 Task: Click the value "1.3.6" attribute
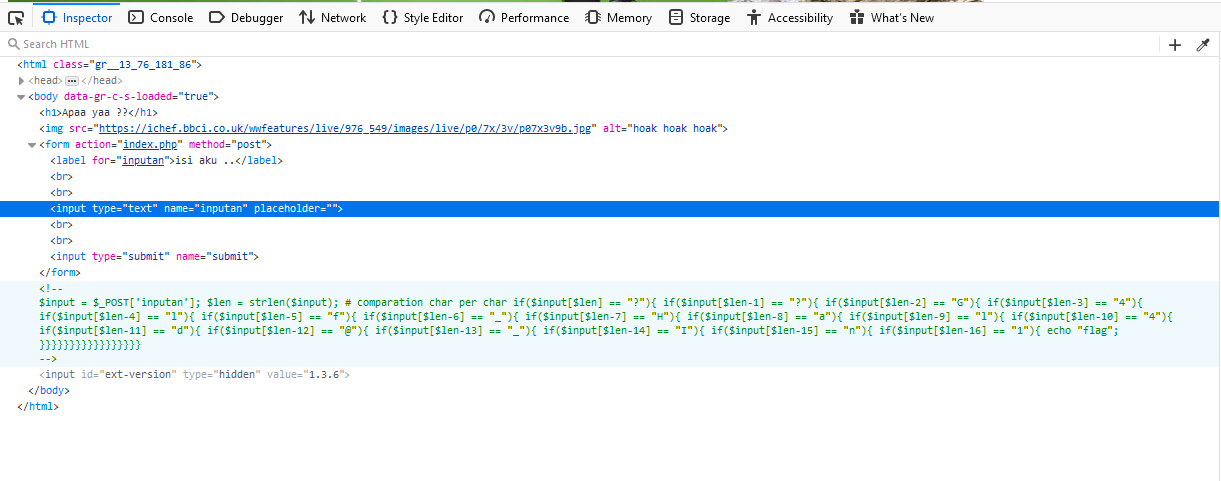click(305, 374)
